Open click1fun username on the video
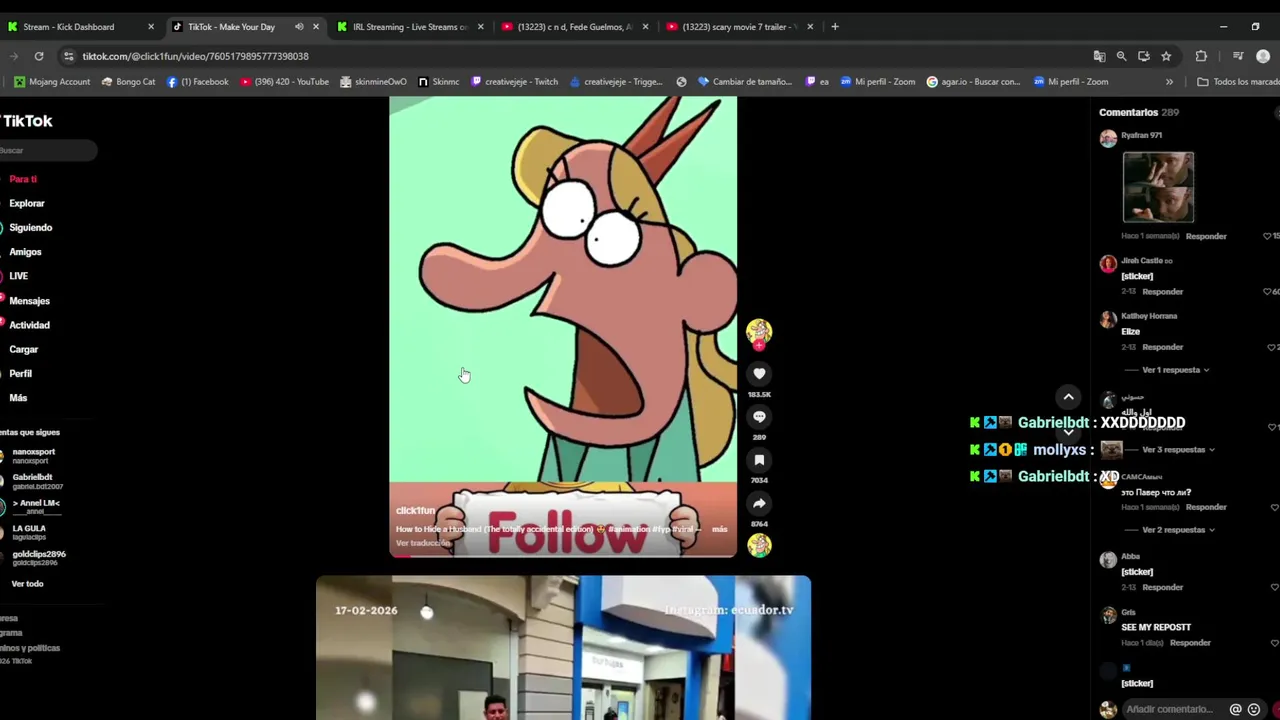Image resolution: width=1280 pixels, height=720 pixels. point(416,511)
